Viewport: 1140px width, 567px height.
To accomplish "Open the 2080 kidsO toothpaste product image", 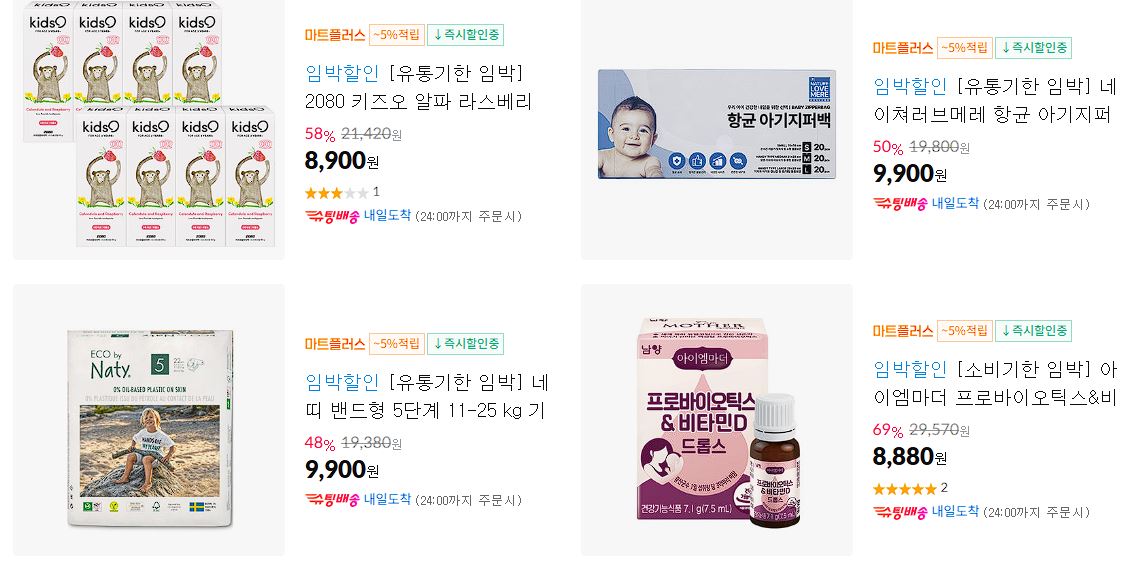I will click(x=148, y=127).
